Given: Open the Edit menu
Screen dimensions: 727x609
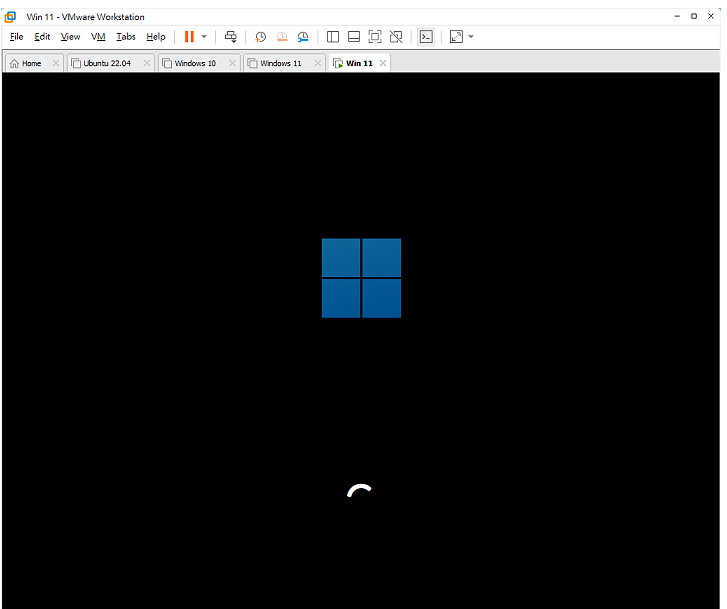Looking at the screenshot, I should (x=42, y=37).
